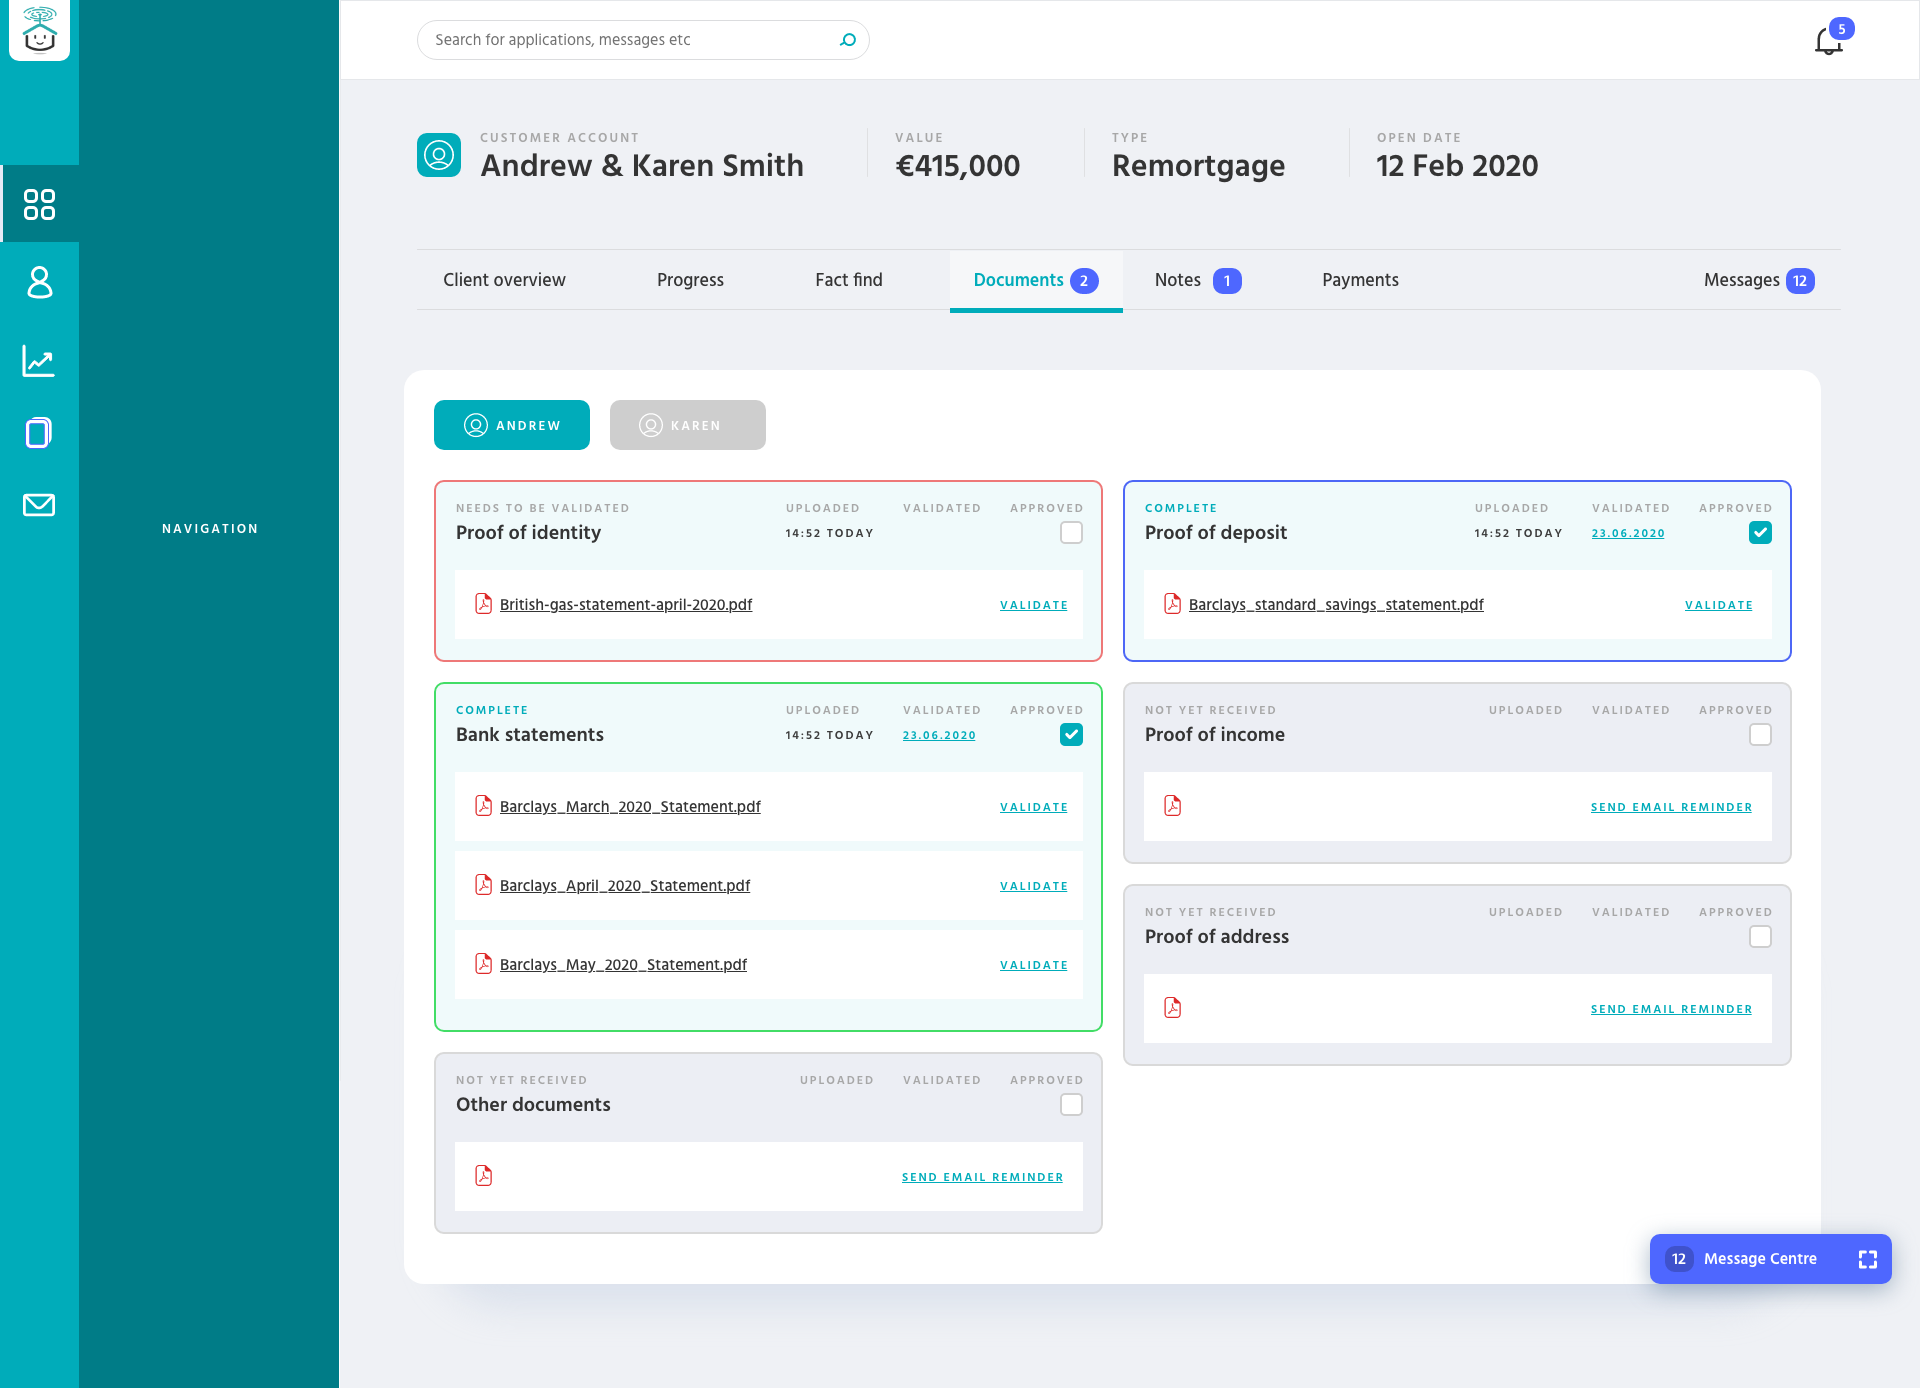
Task: Click the search applications input field
Action: [630, 40]
